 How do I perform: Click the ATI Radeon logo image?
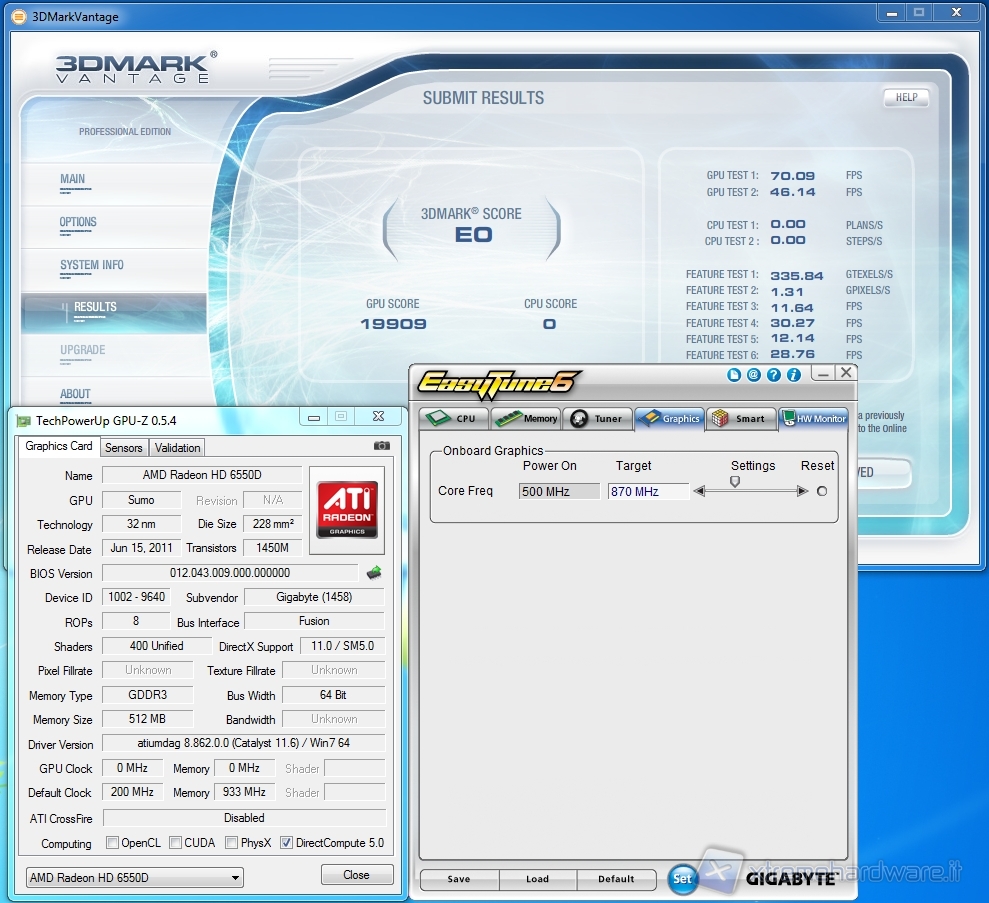pyautogui.click(x=346, y=510)
